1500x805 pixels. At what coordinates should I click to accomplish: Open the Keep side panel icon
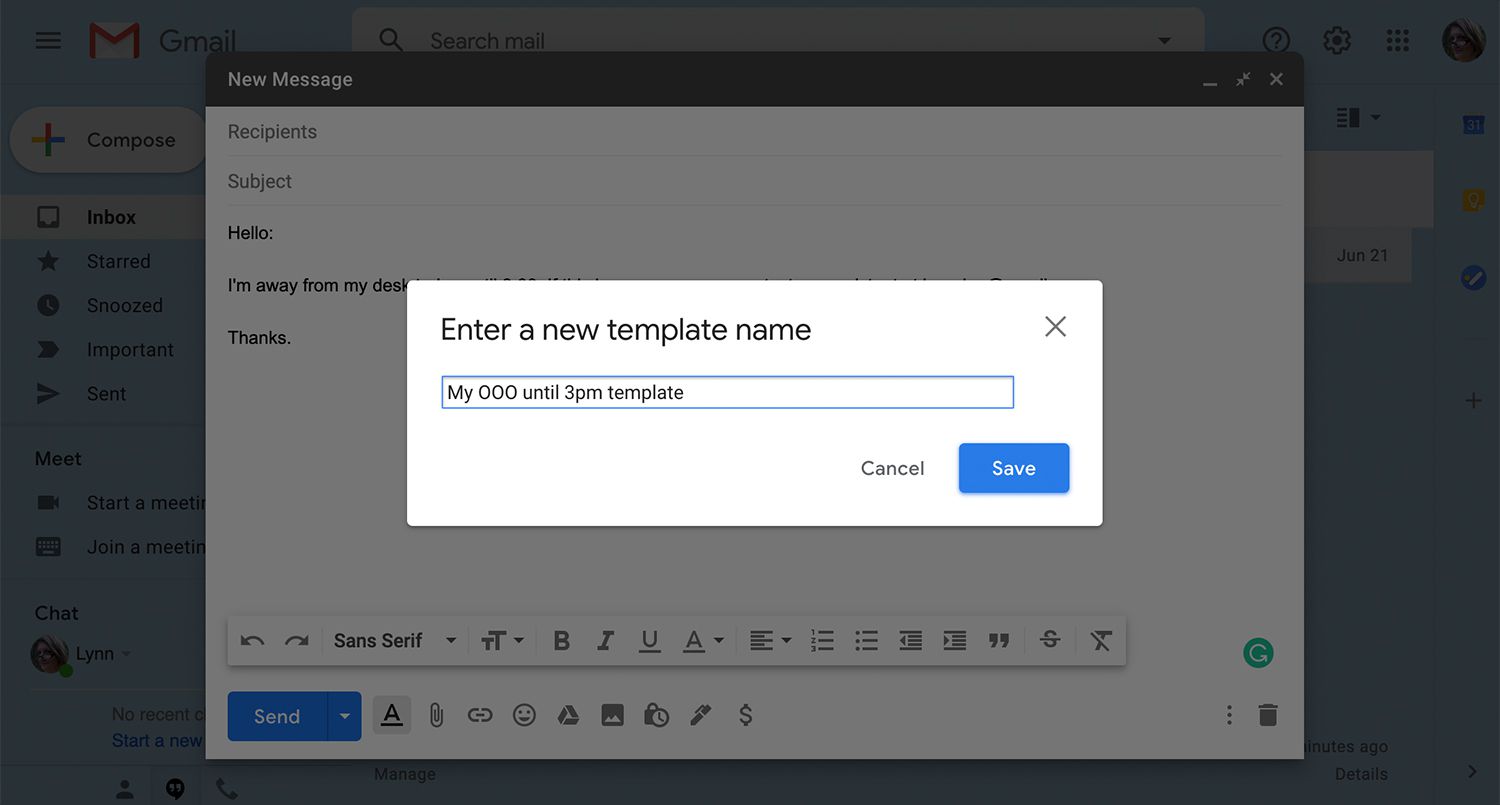(x=1473, y=200)
